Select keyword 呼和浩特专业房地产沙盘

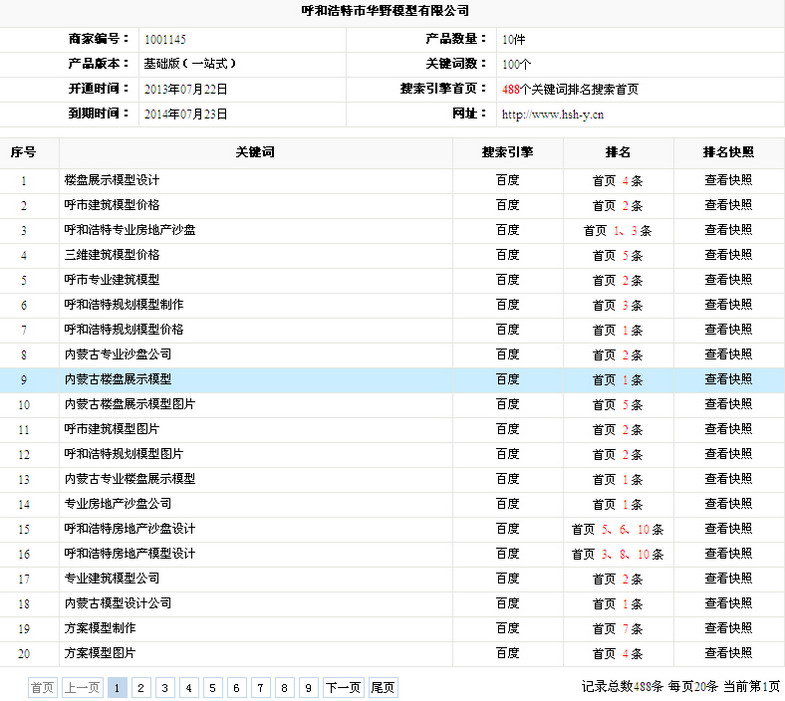click(130, 230)
